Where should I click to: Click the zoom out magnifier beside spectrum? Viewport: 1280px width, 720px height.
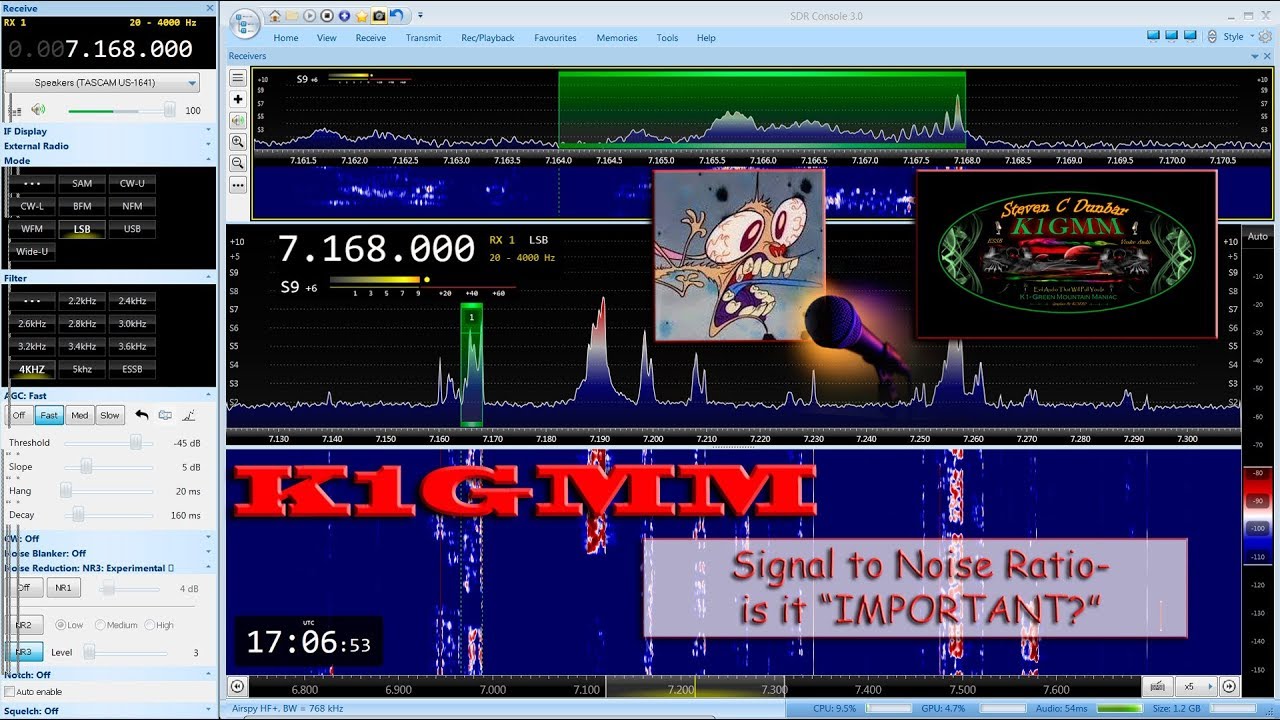pyautogui.click(x=238, y=163)
